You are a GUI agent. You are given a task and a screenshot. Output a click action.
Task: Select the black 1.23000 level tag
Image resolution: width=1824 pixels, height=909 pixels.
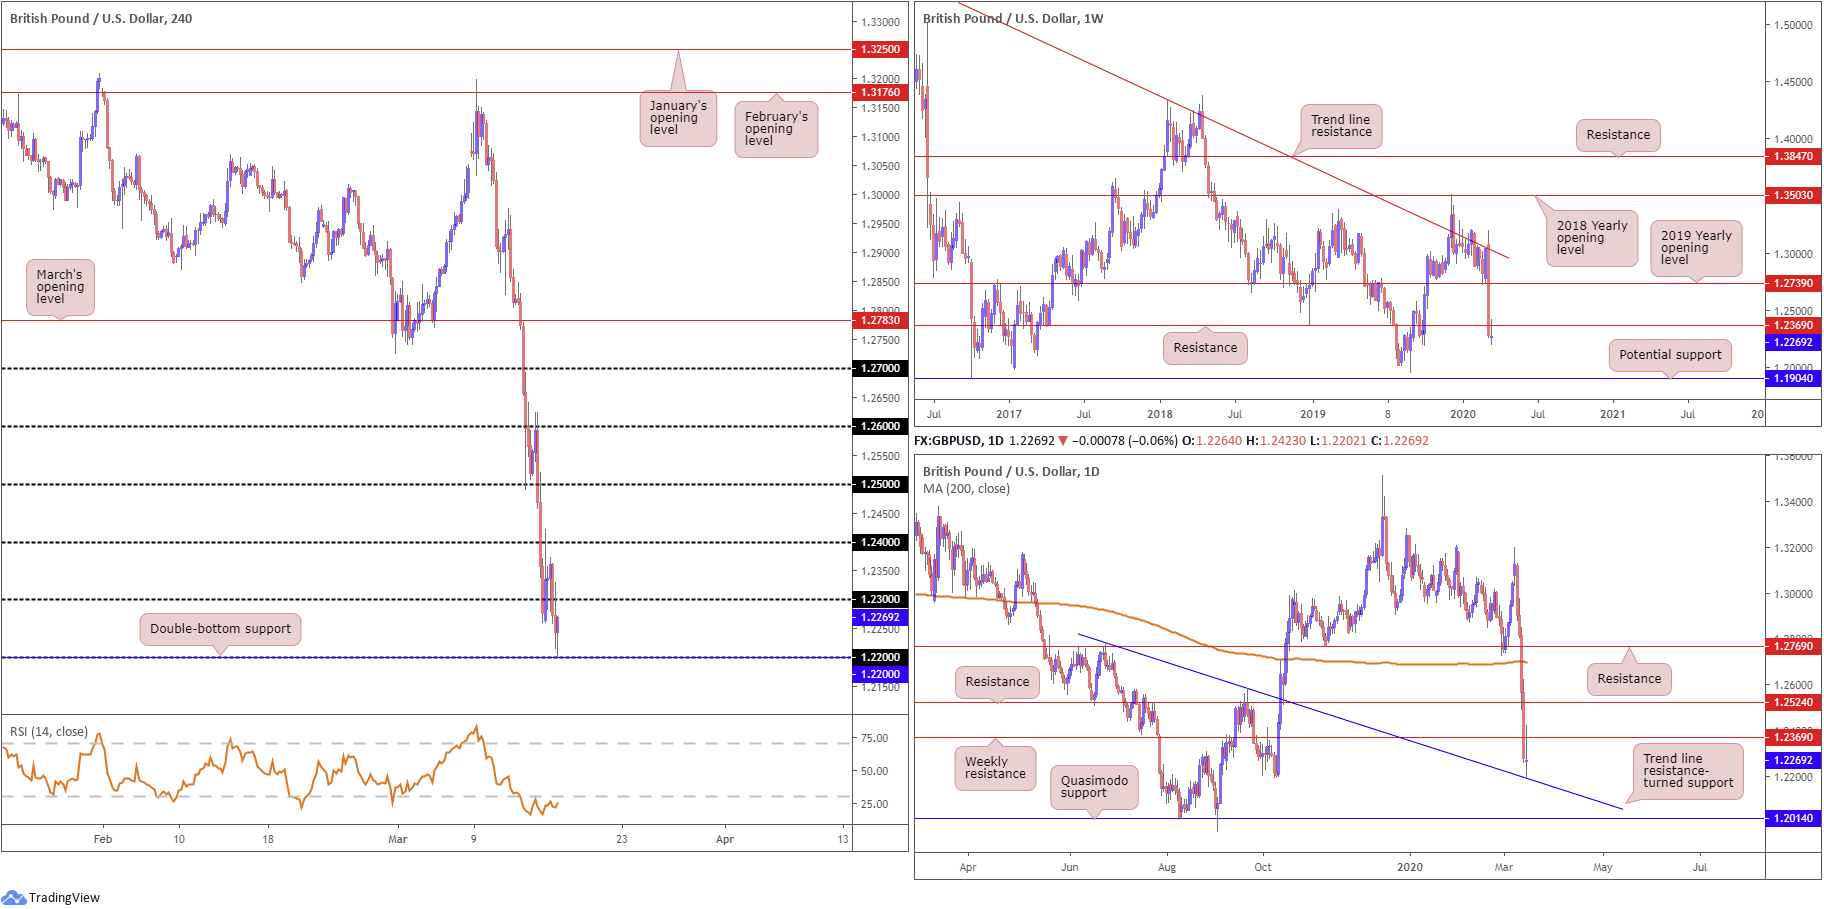pos(880,599)
